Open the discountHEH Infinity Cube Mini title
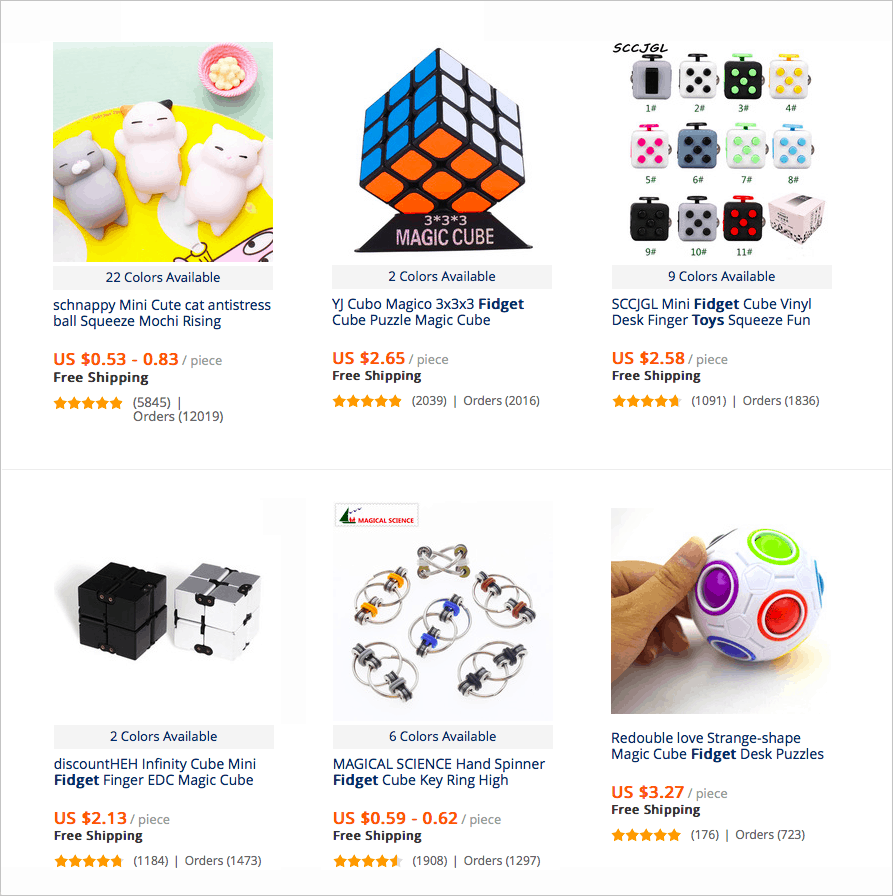Screen dimensions: 893x896 pos(155,772)
